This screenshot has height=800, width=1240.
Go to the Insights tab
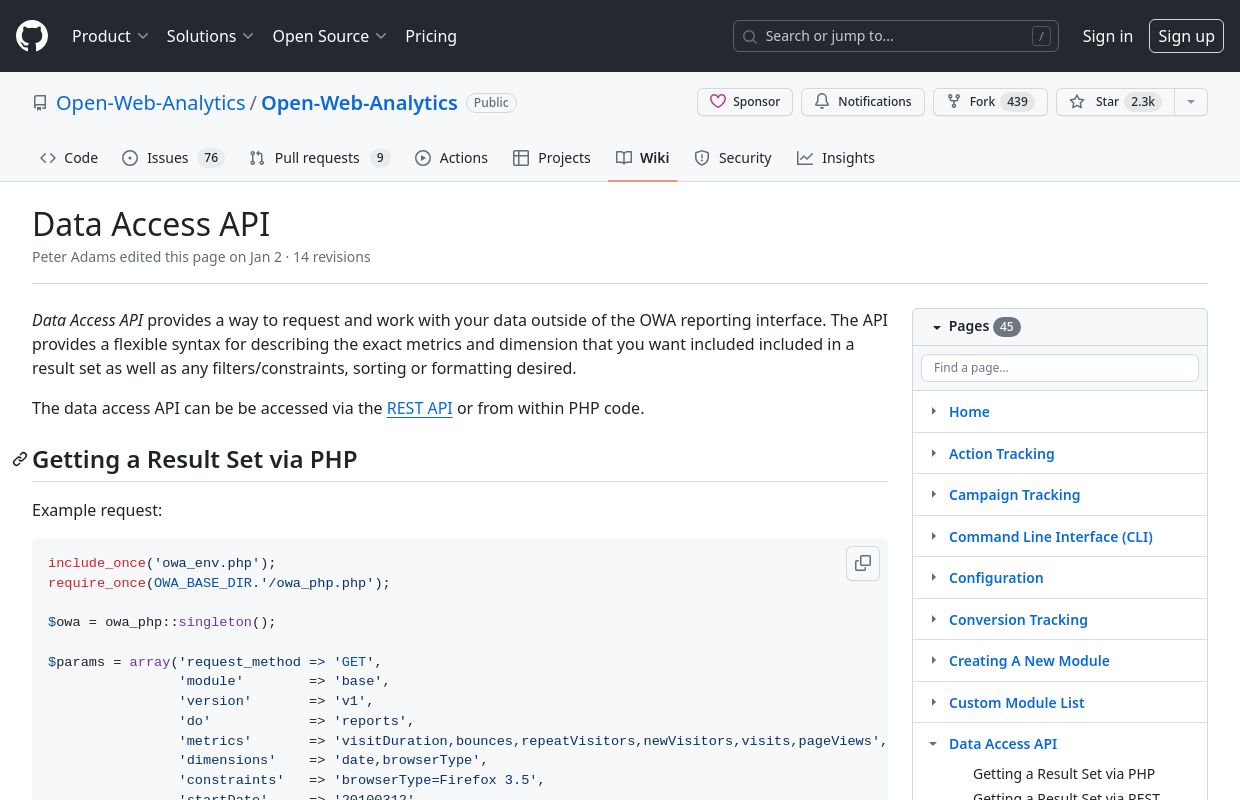click(x=836, y=158)
